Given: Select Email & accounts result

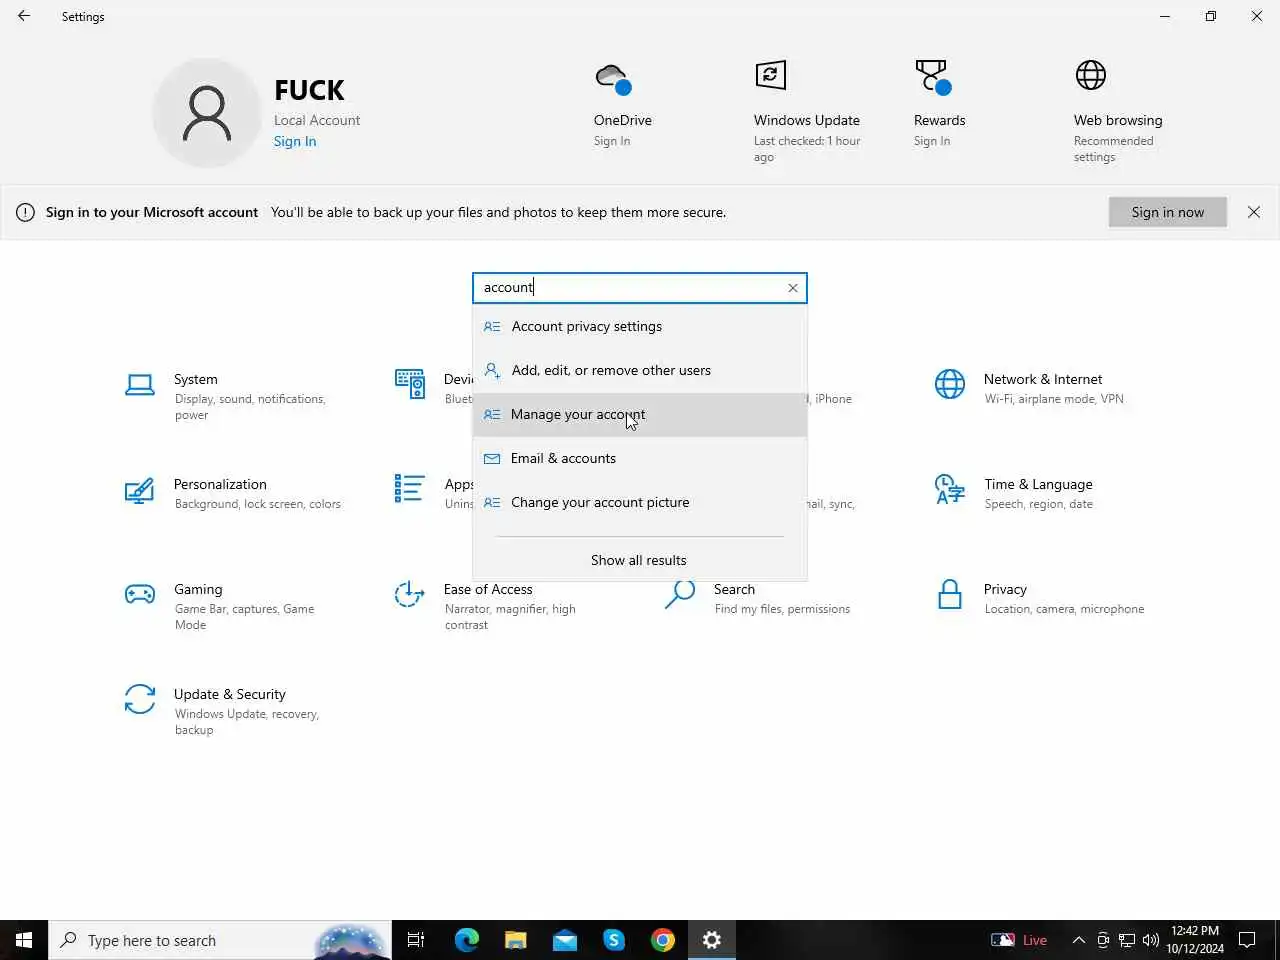Looking at the screenshot, I should coord(640,458).
